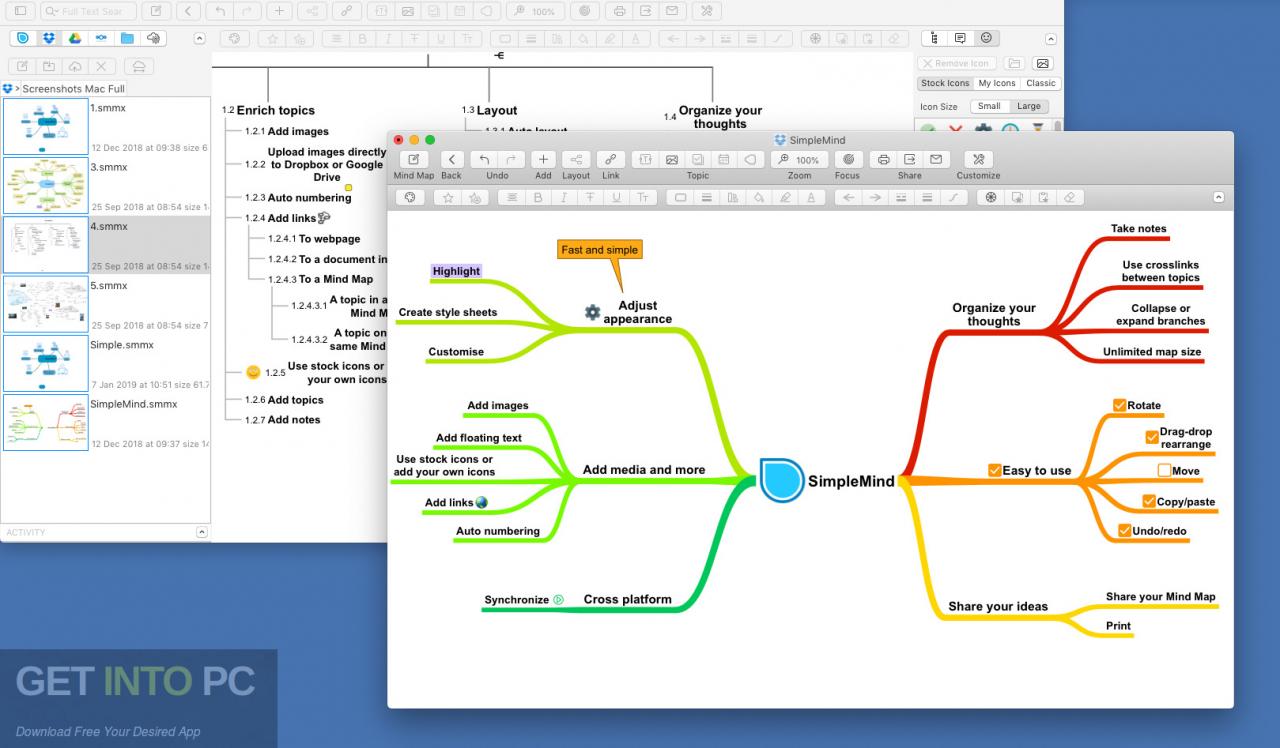Click the Mind Map toolbar icon in front window
This screenshot has width=1280, height=748.
(x=413, y=159)
